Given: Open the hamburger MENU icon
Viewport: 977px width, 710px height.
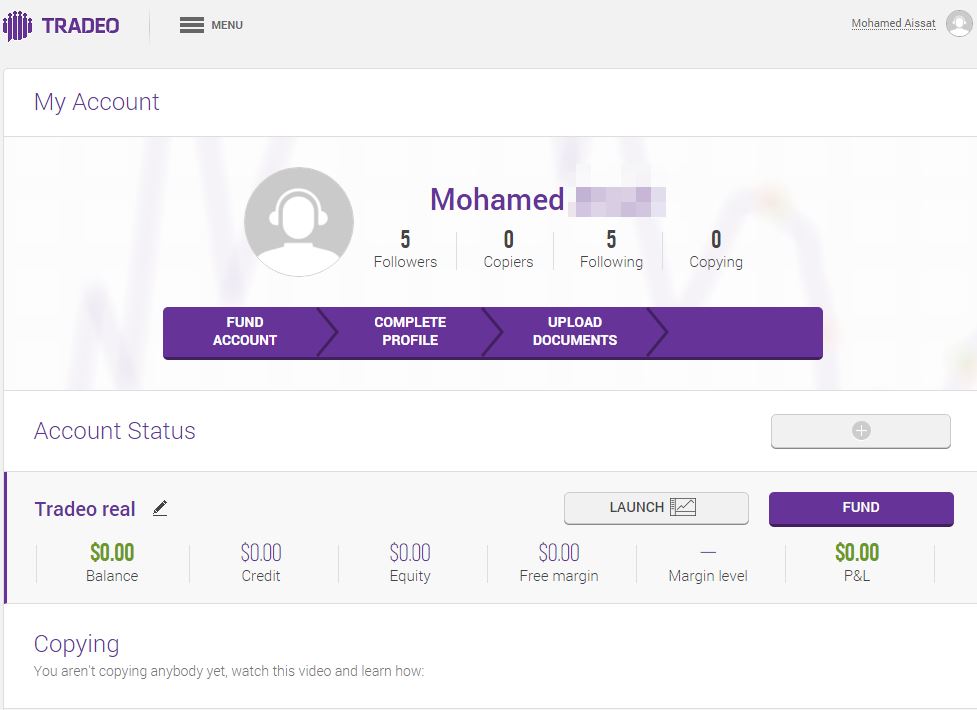Looking at the screenshot, I should tap(192, 25).
